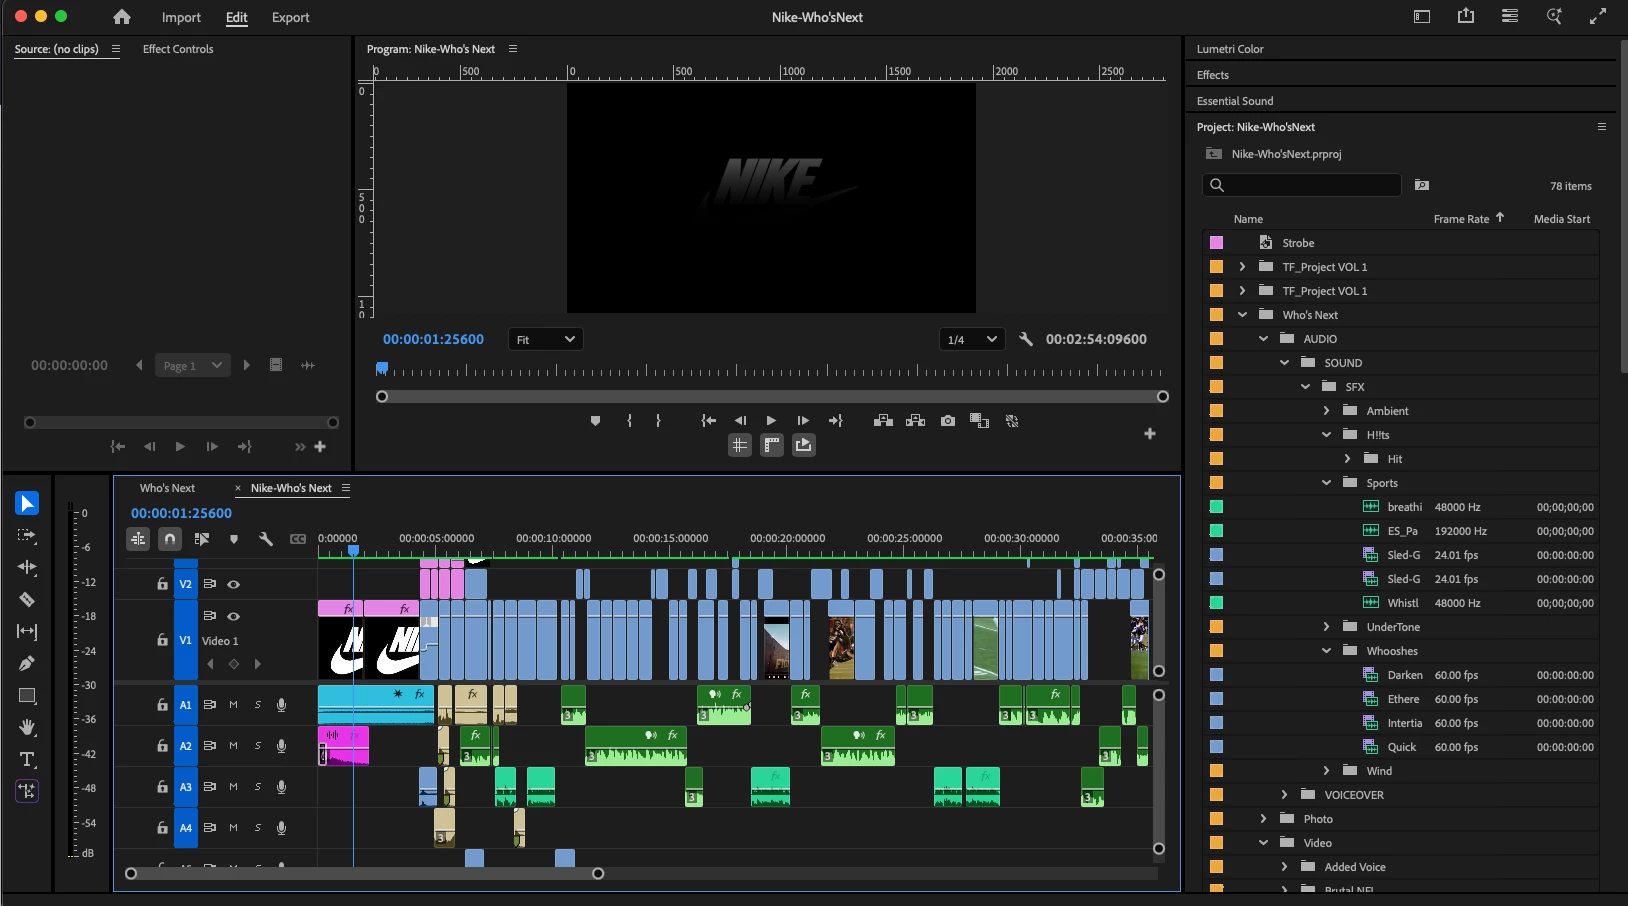Image resolution: width=1628 pixels, height=906 pixels.
Task: Click the timeline horizontal zoom scroll bar
Action: (x=364, y=873)
